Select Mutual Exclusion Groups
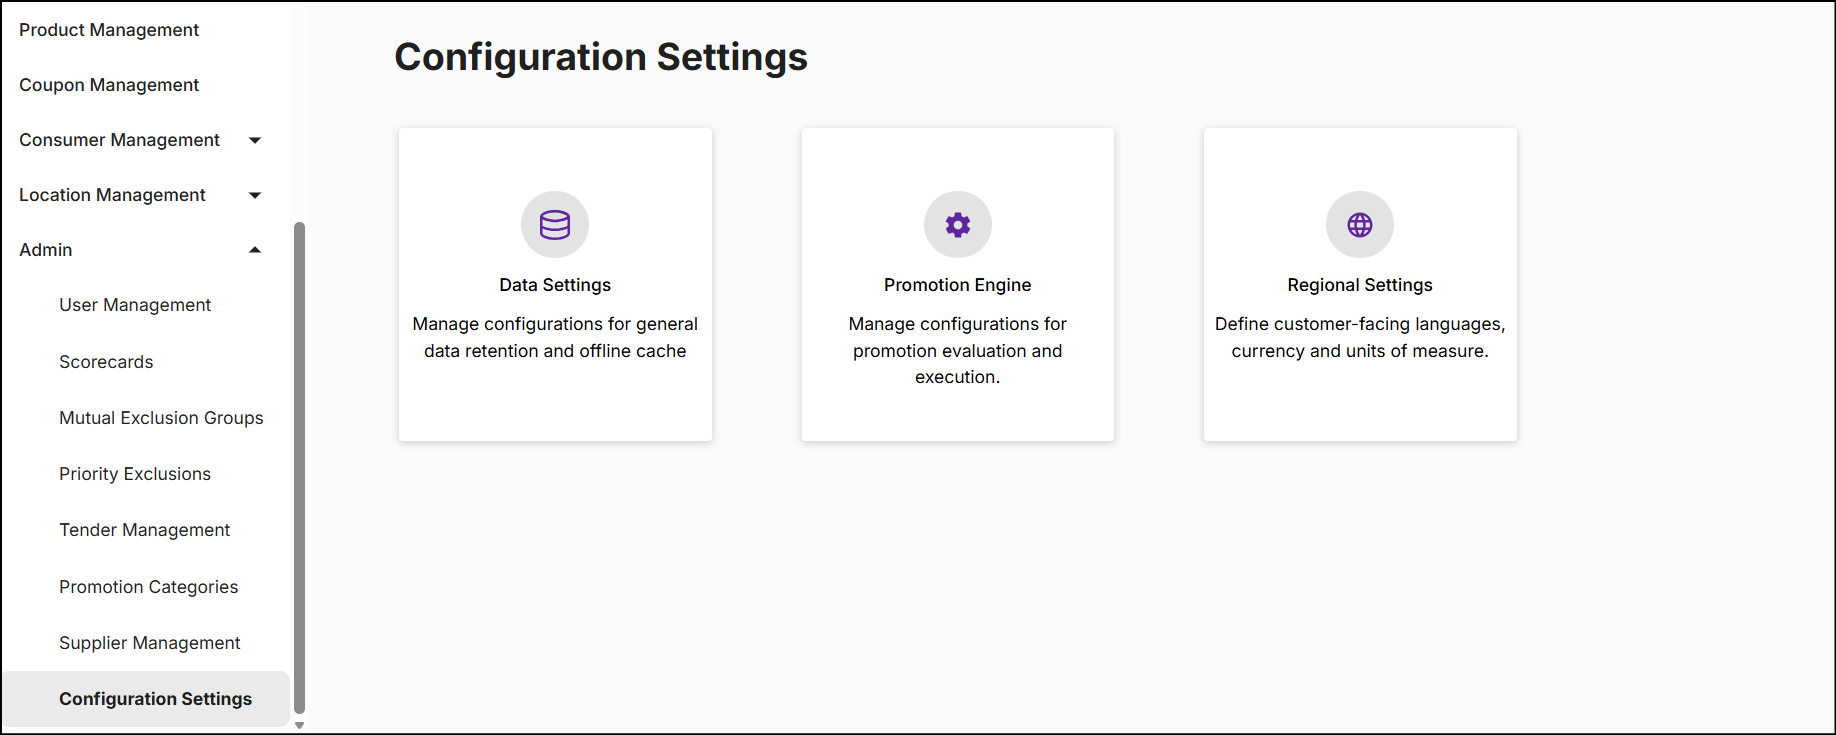 tap(161, 418)
